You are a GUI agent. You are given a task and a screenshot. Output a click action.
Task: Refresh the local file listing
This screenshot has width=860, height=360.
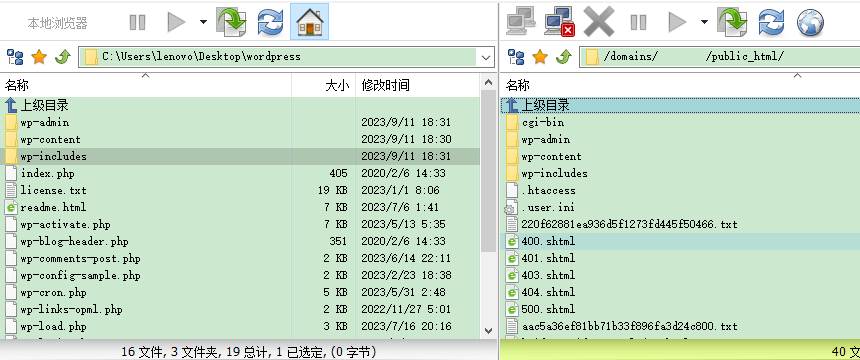point(270,22)
